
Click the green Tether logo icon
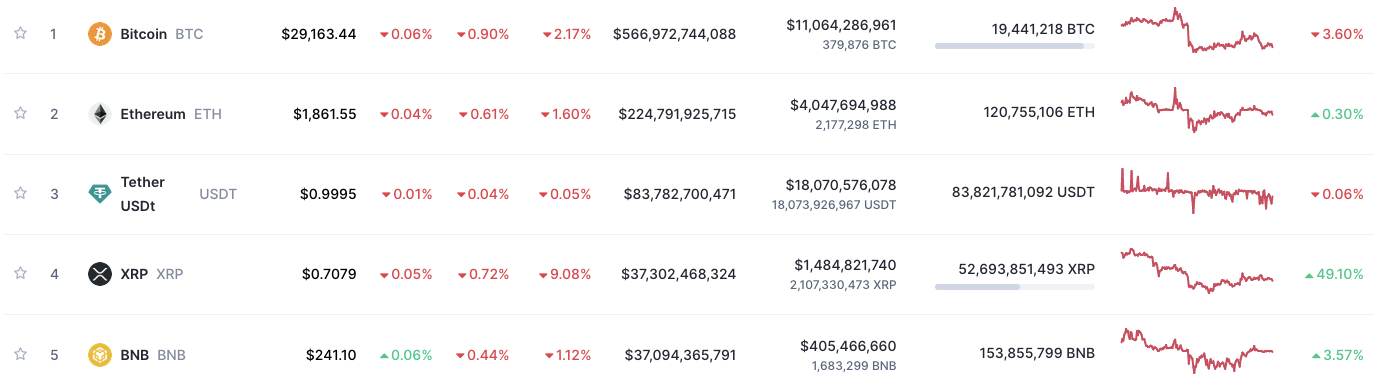[100, 194]
